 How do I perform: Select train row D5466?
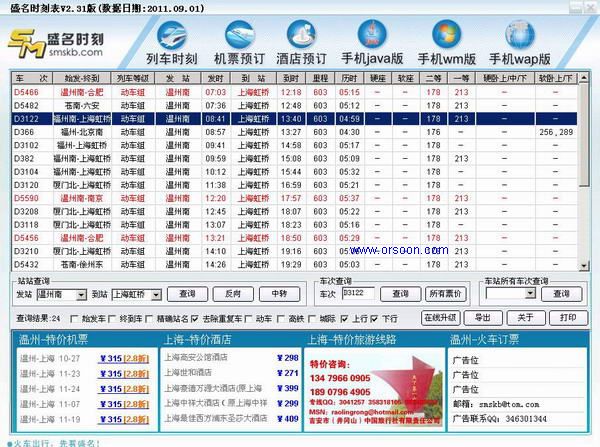pyautogui.click(x=295, y=92)
